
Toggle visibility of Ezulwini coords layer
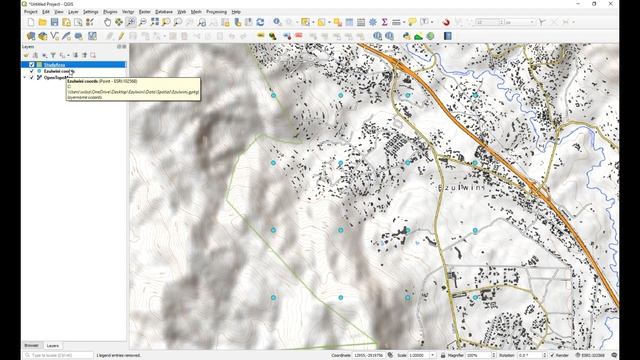pos(31,71)
